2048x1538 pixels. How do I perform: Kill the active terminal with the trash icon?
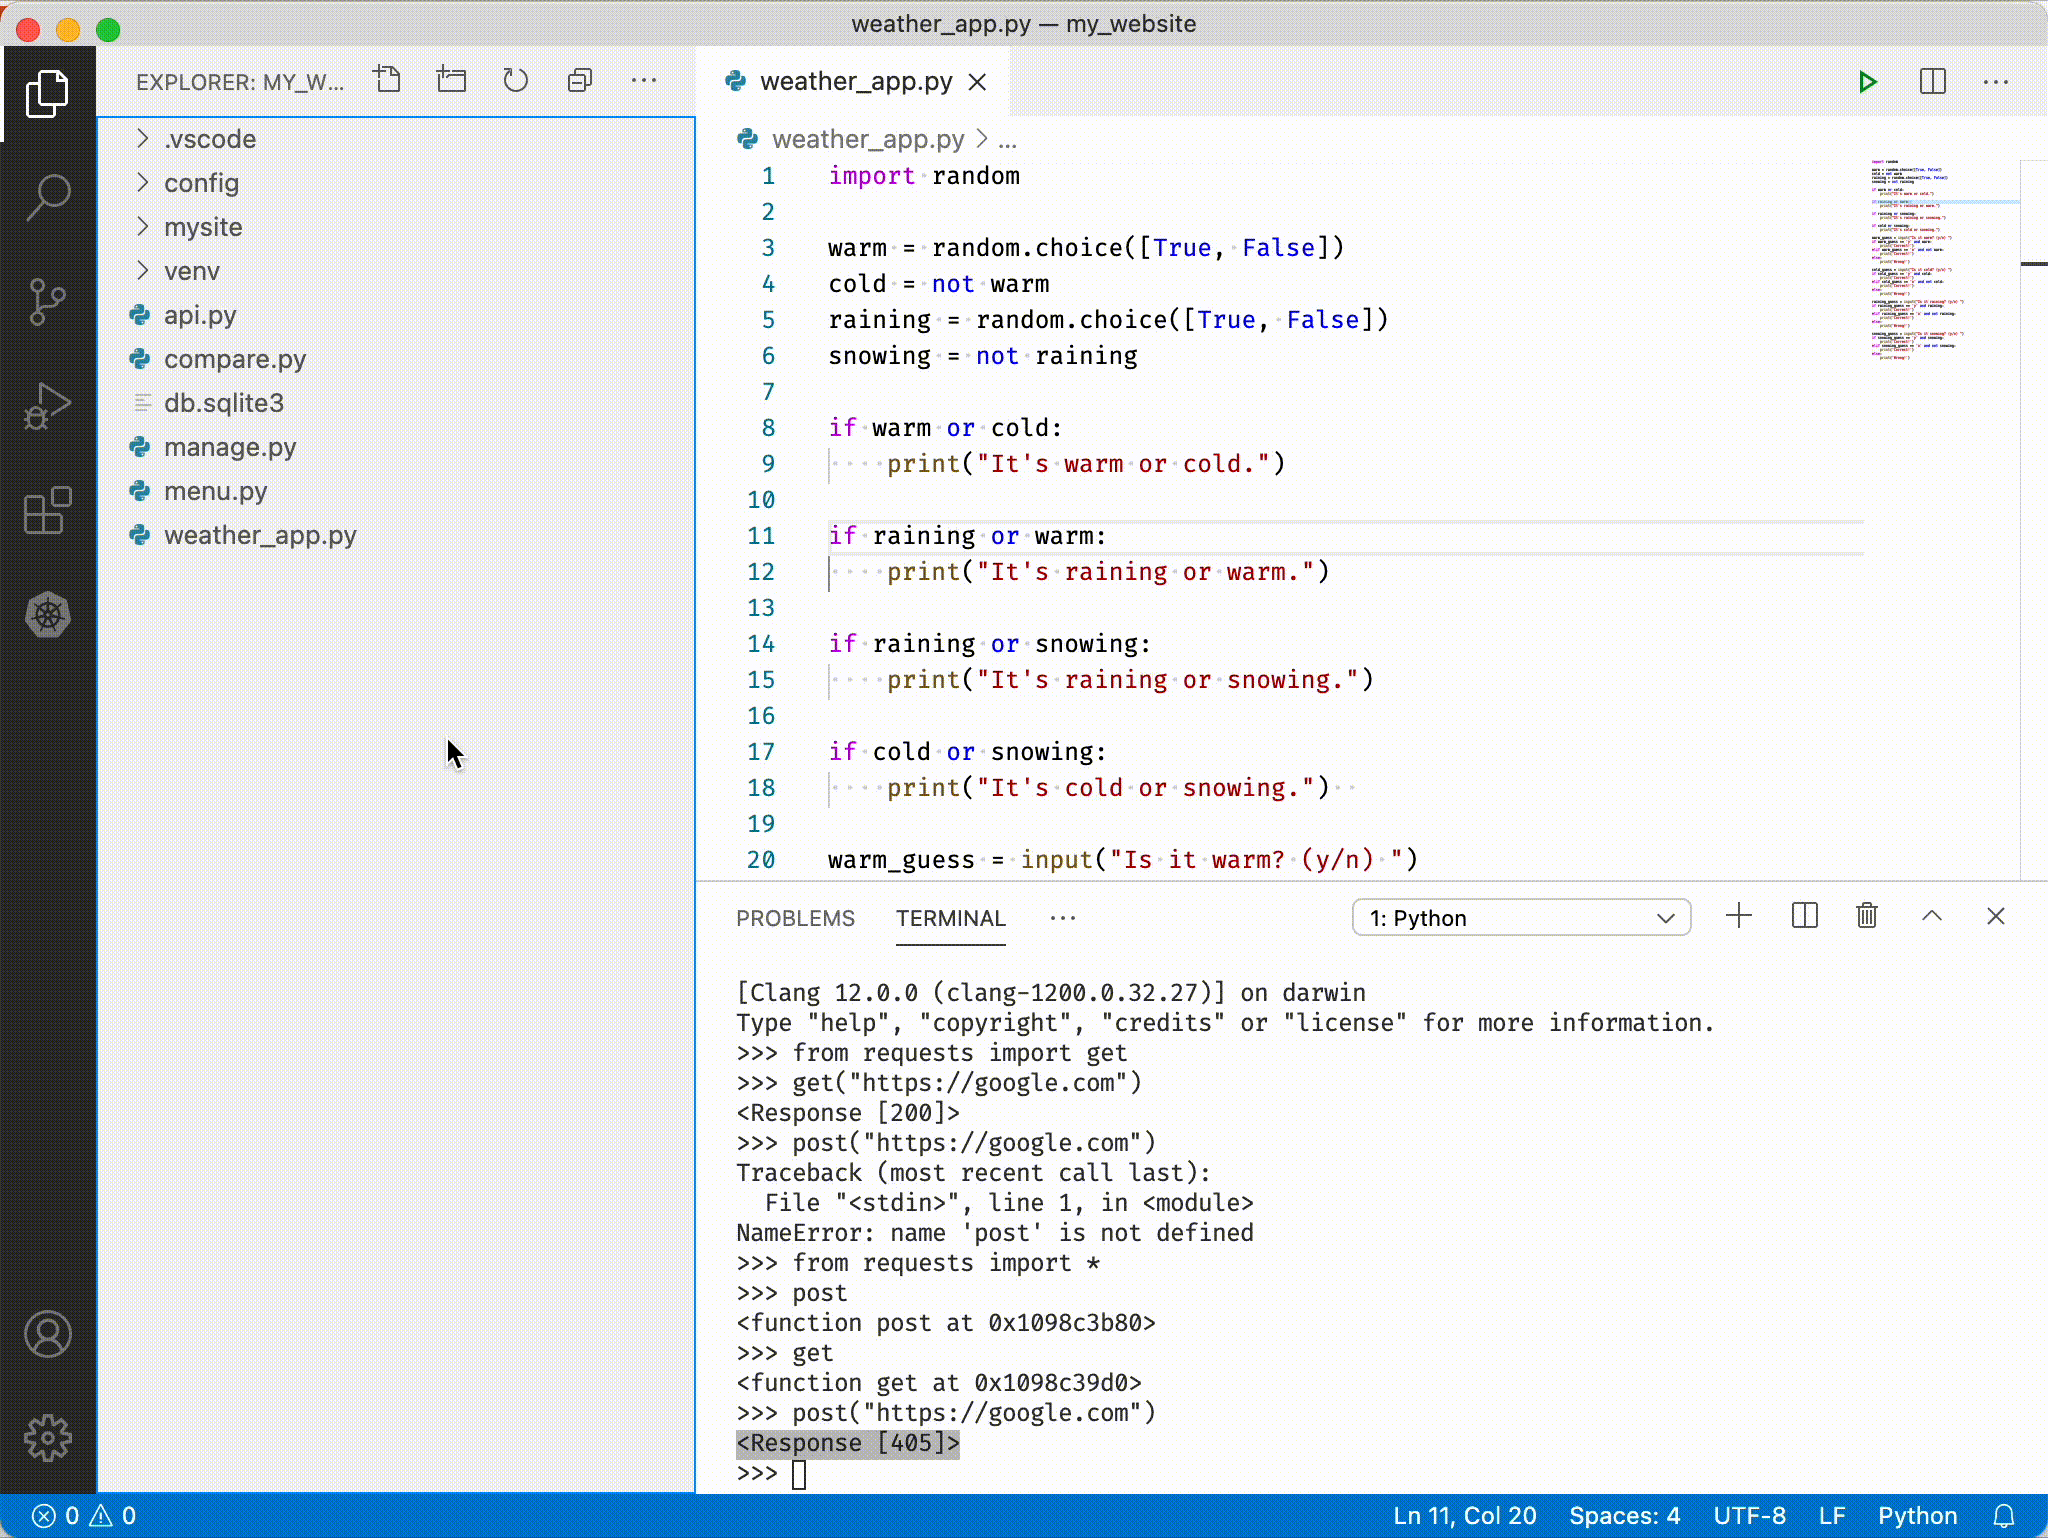click(x=1868, y=916)
